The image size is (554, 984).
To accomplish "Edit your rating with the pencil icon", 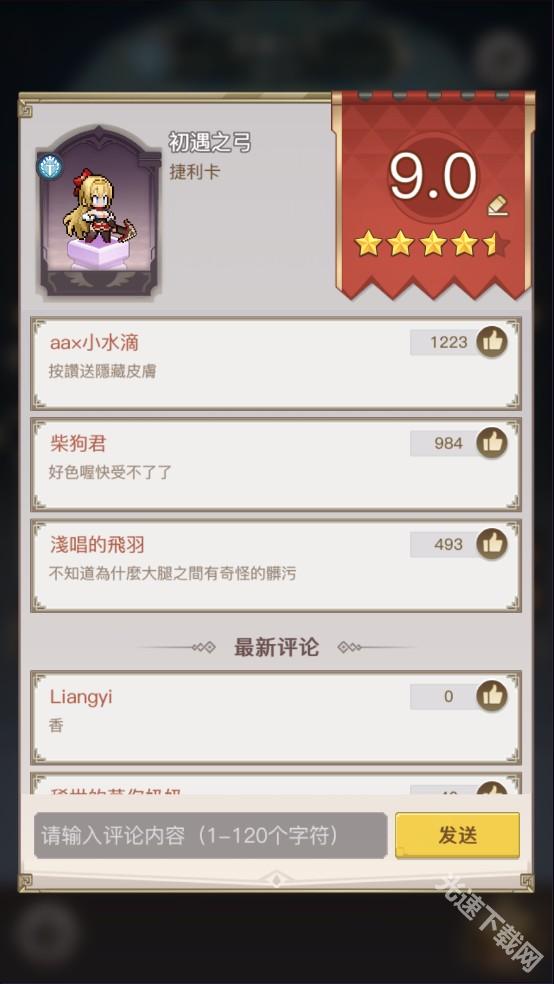I will pyautogui.click(x=498, y=205).
